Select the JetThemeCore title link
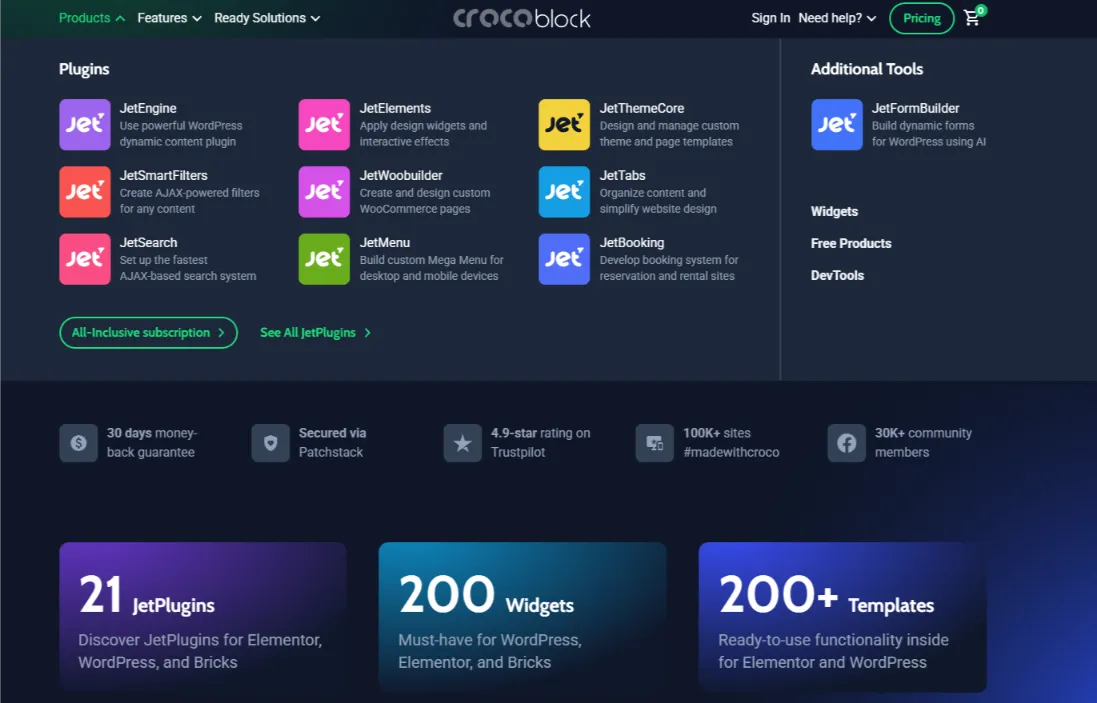1097x703 pixels. tap(642, 108)
